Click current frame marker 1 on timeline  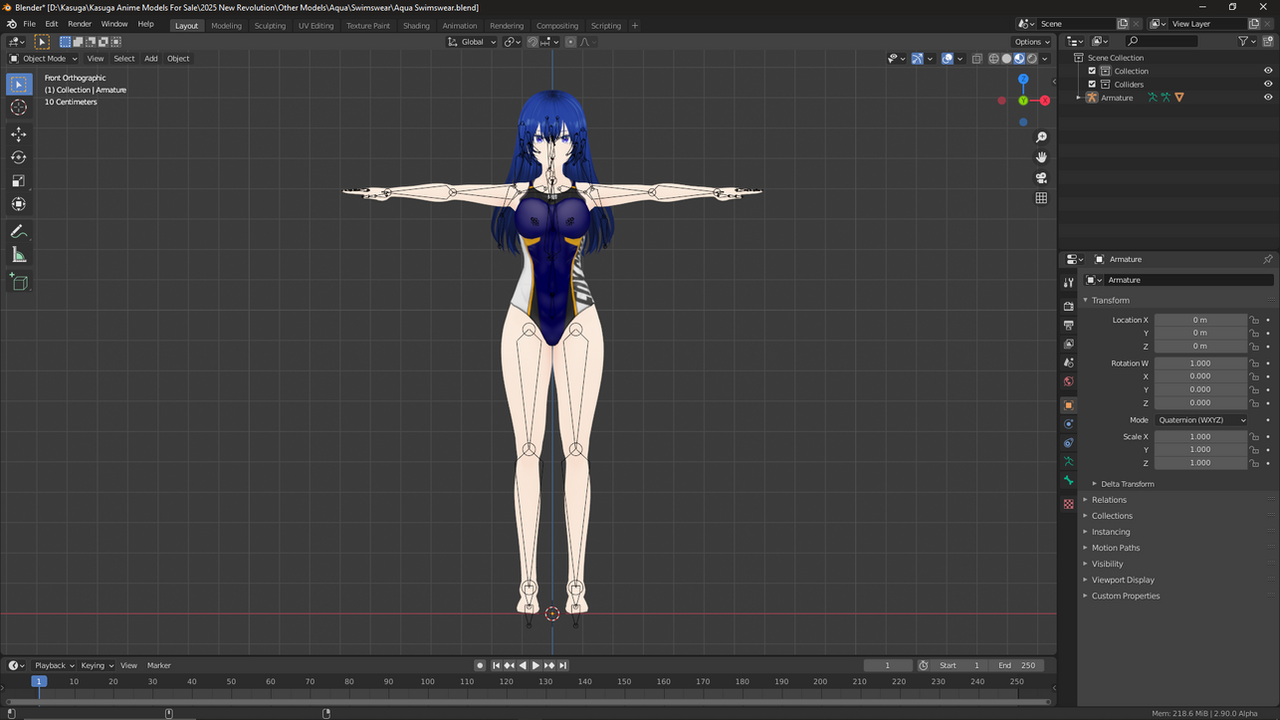tap(38, 681)
